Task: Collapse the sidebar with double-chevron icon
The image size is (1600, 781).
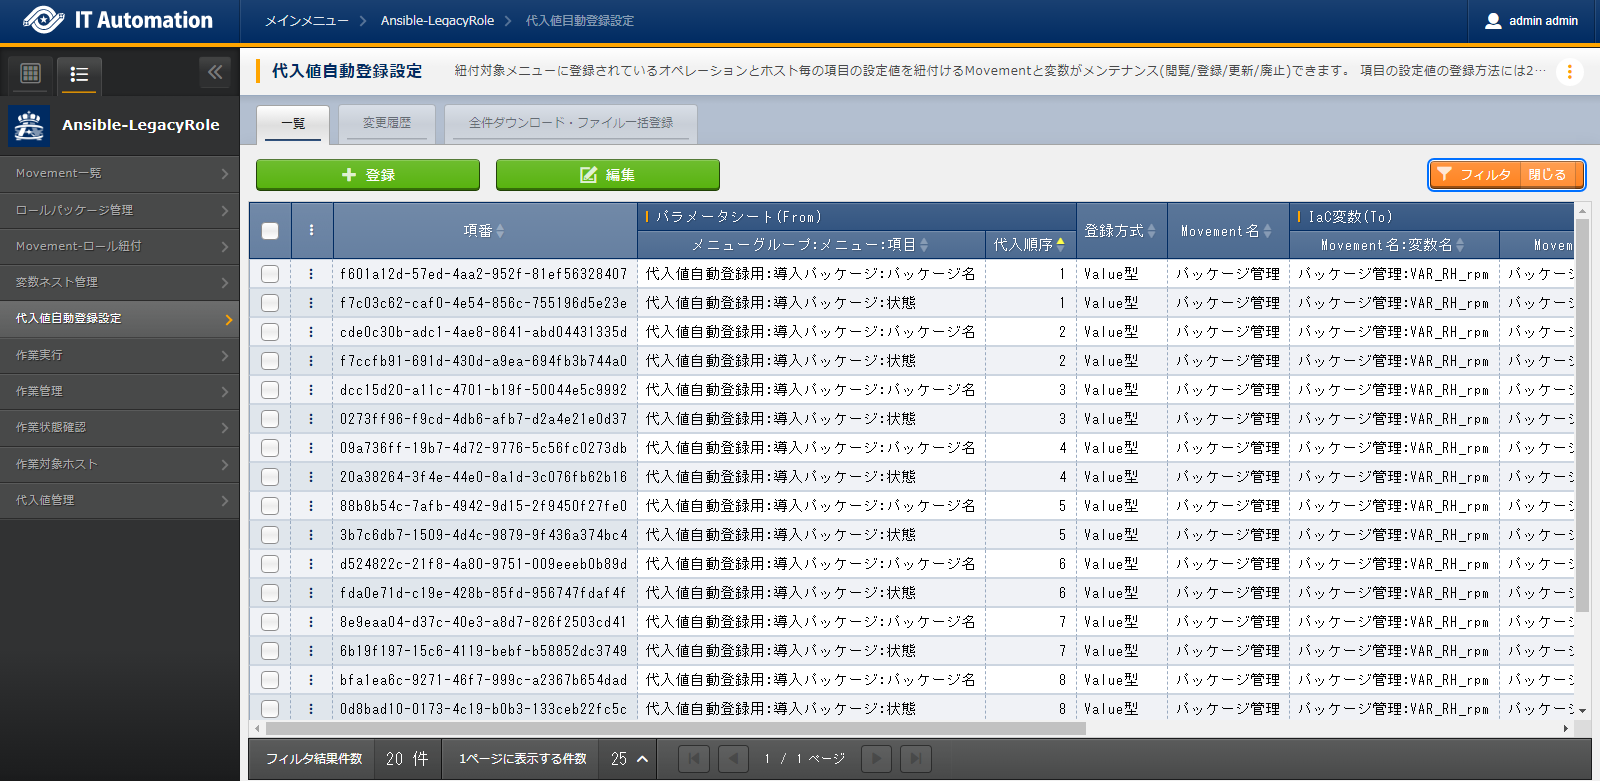Action: 215,72
